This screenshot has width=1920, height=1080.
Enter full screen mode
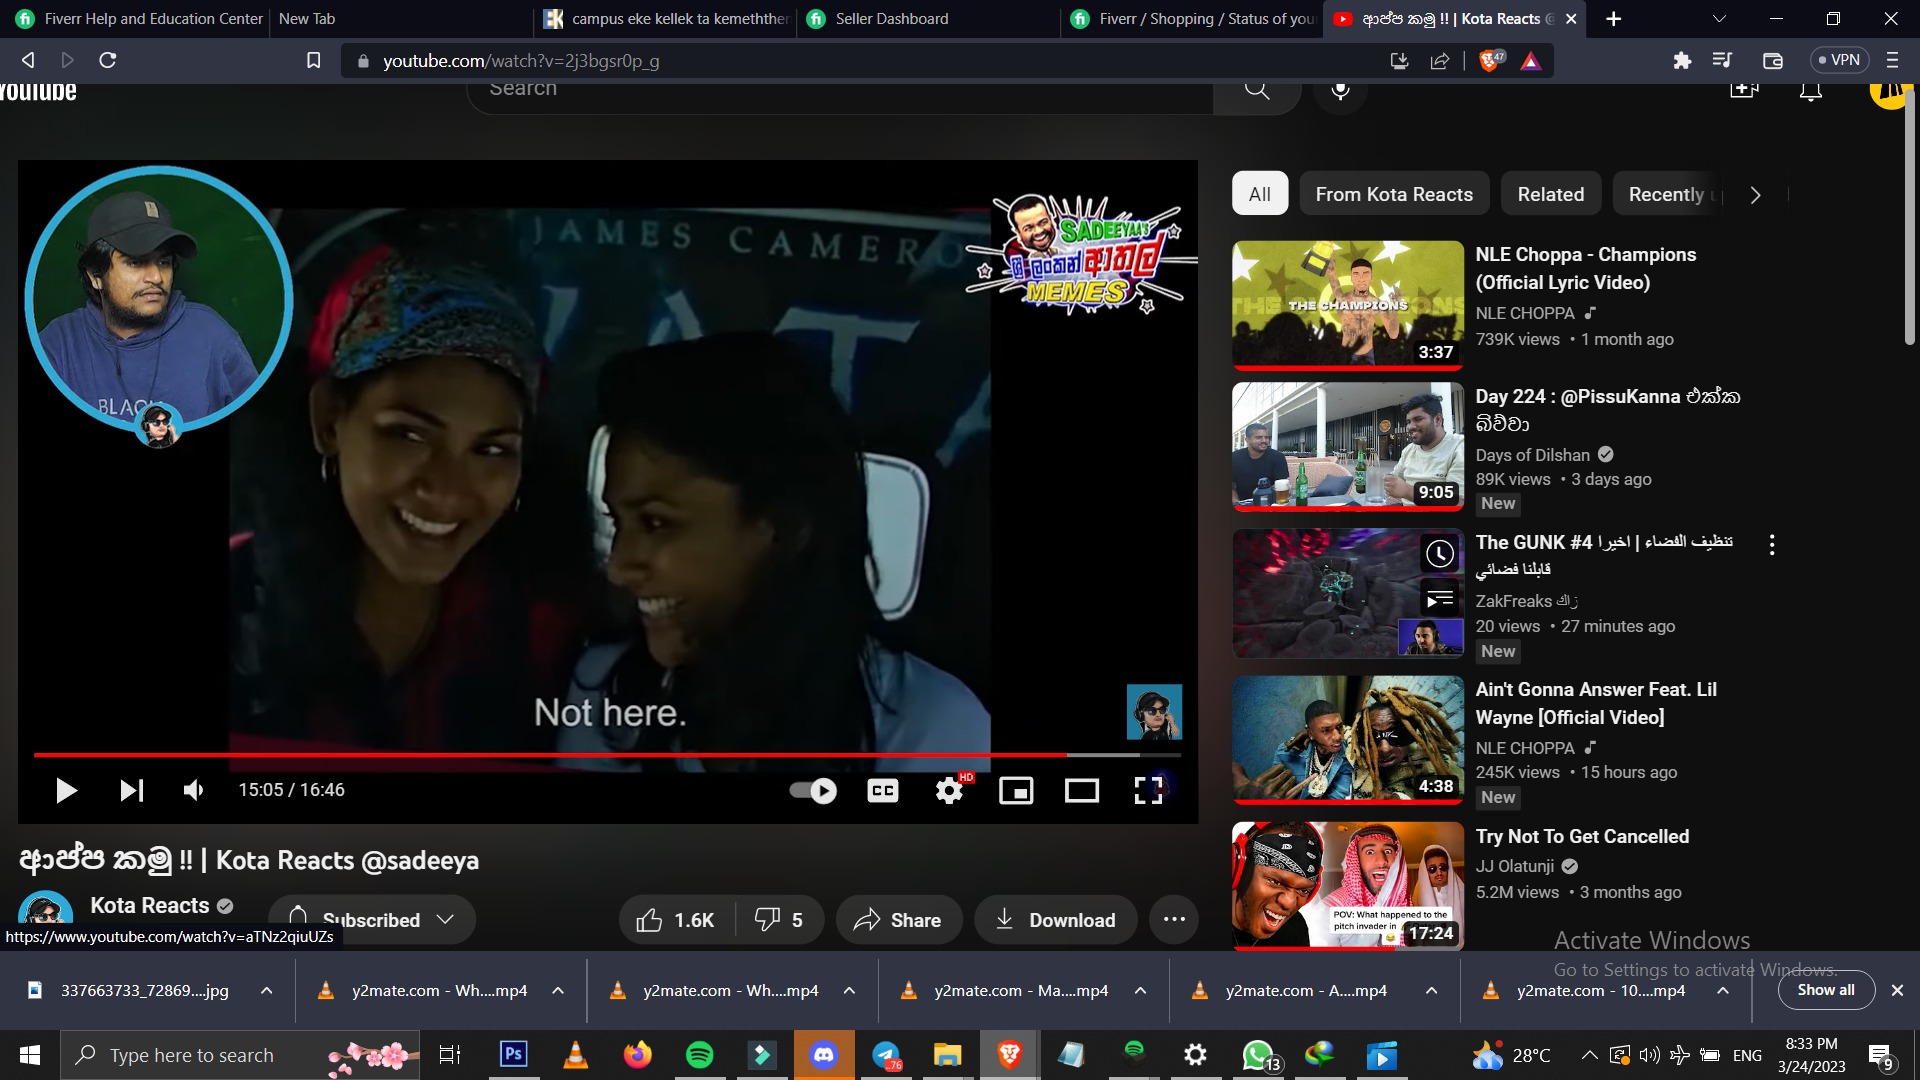click(1148, 791)
